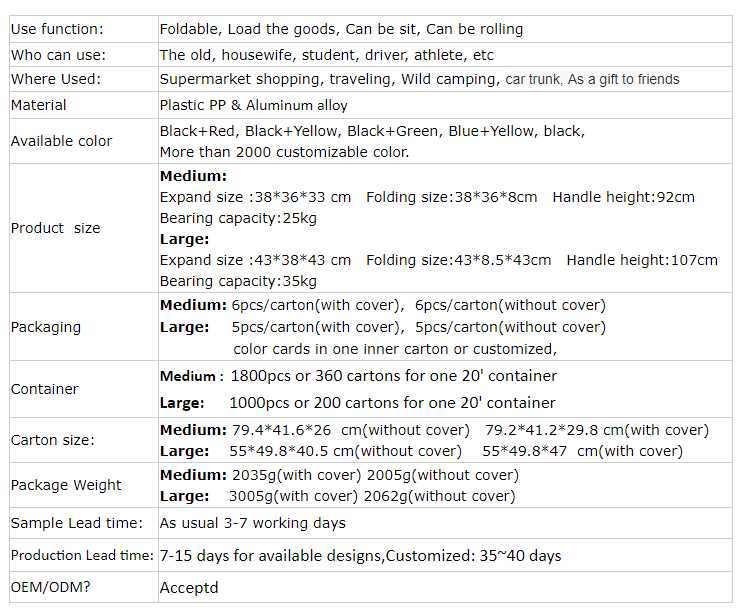Click the "Acceptd" value cell
Screen dimensions: 744x608
pyautogui.click(x=189, y=588)
